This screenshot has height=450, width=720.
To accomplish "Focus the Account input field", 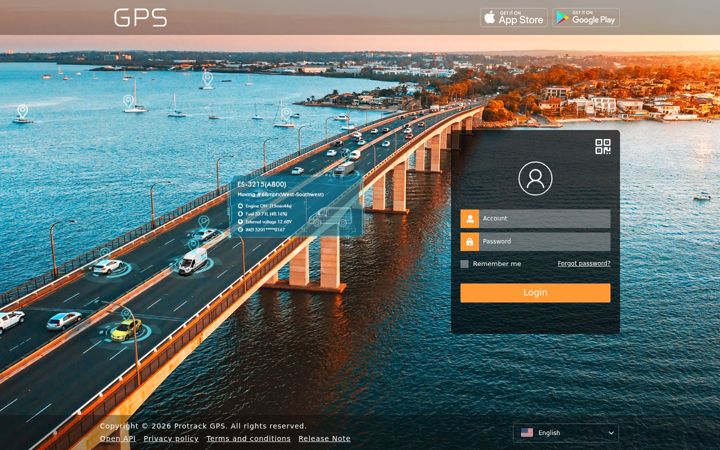I will (x=545, y=219).
